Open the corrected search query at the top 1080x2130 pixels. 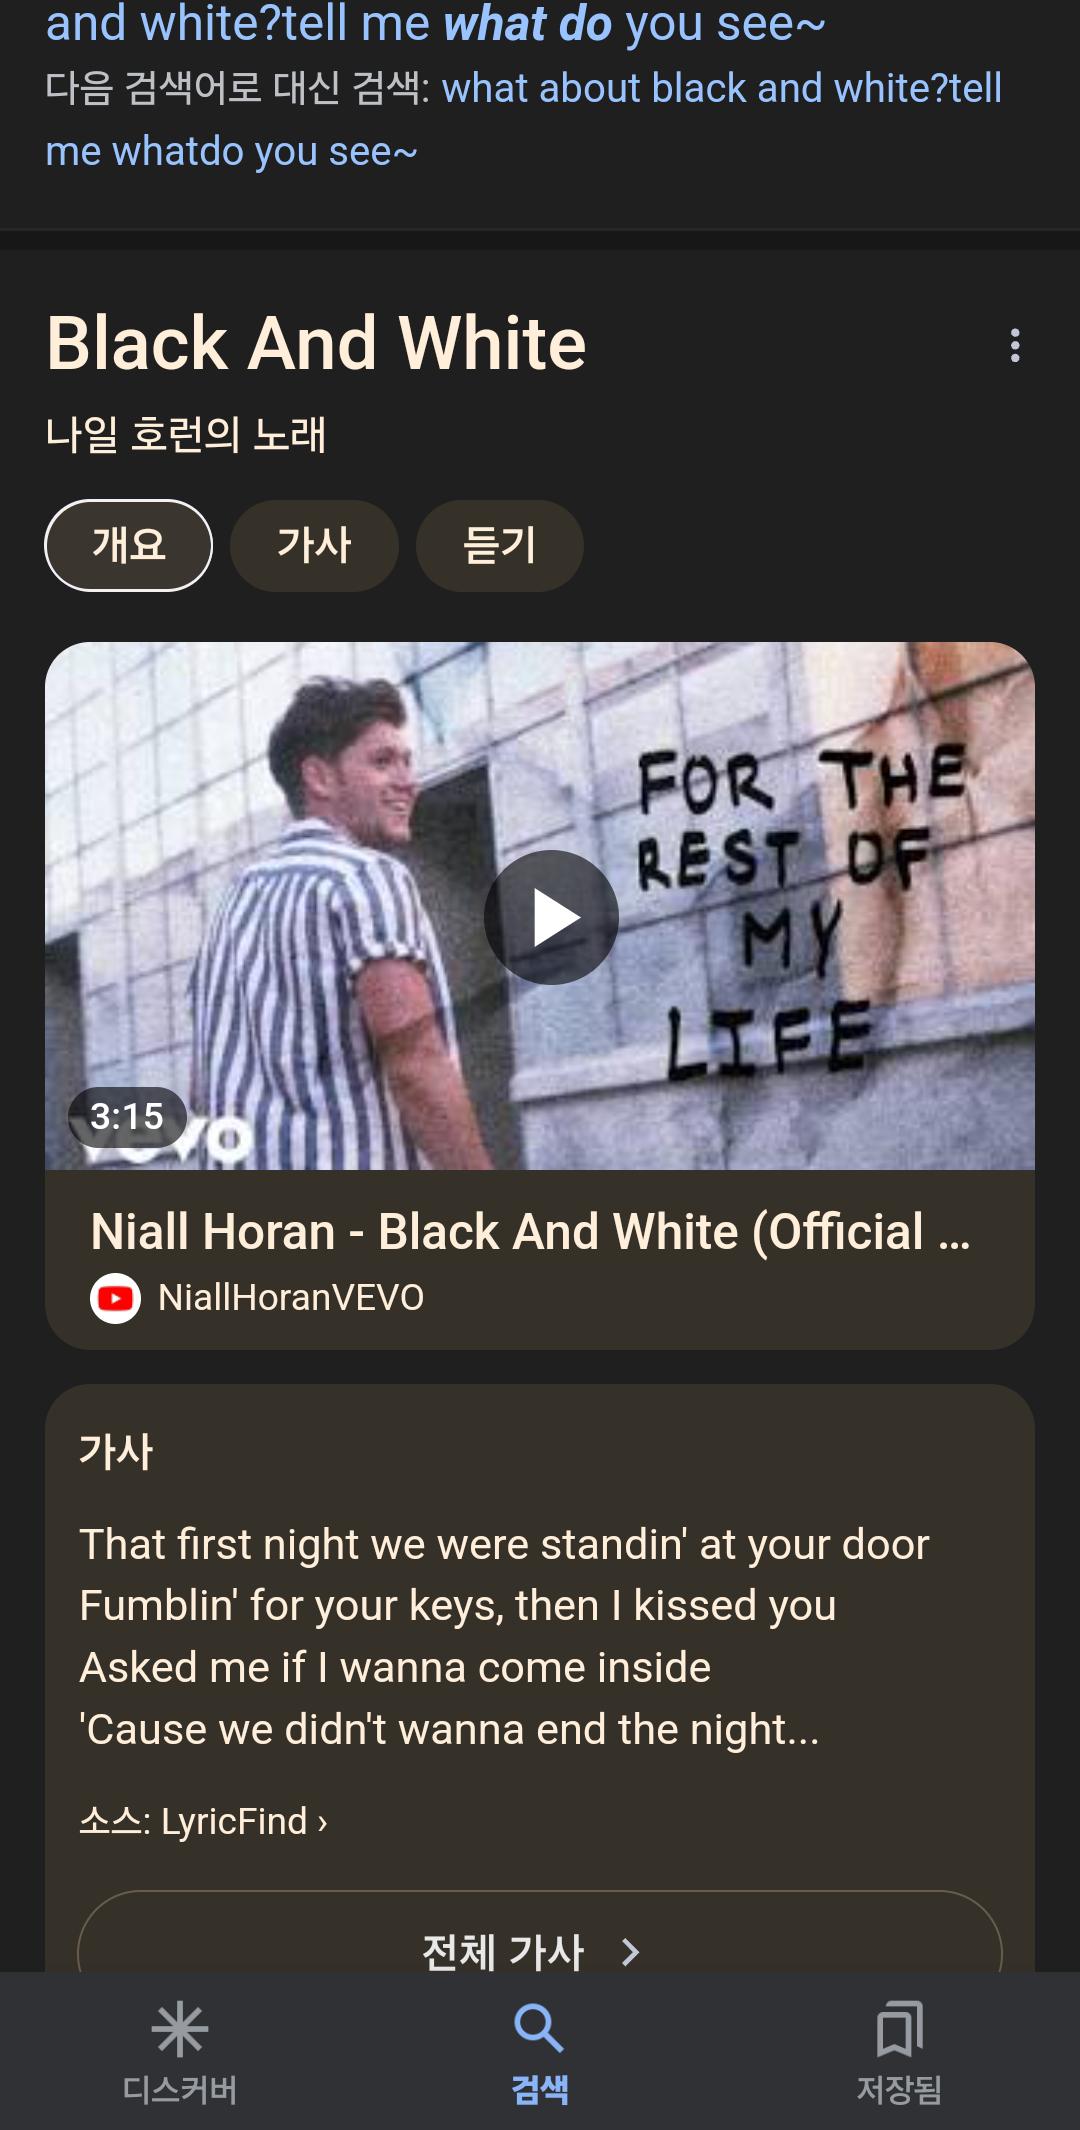(436, 23)
